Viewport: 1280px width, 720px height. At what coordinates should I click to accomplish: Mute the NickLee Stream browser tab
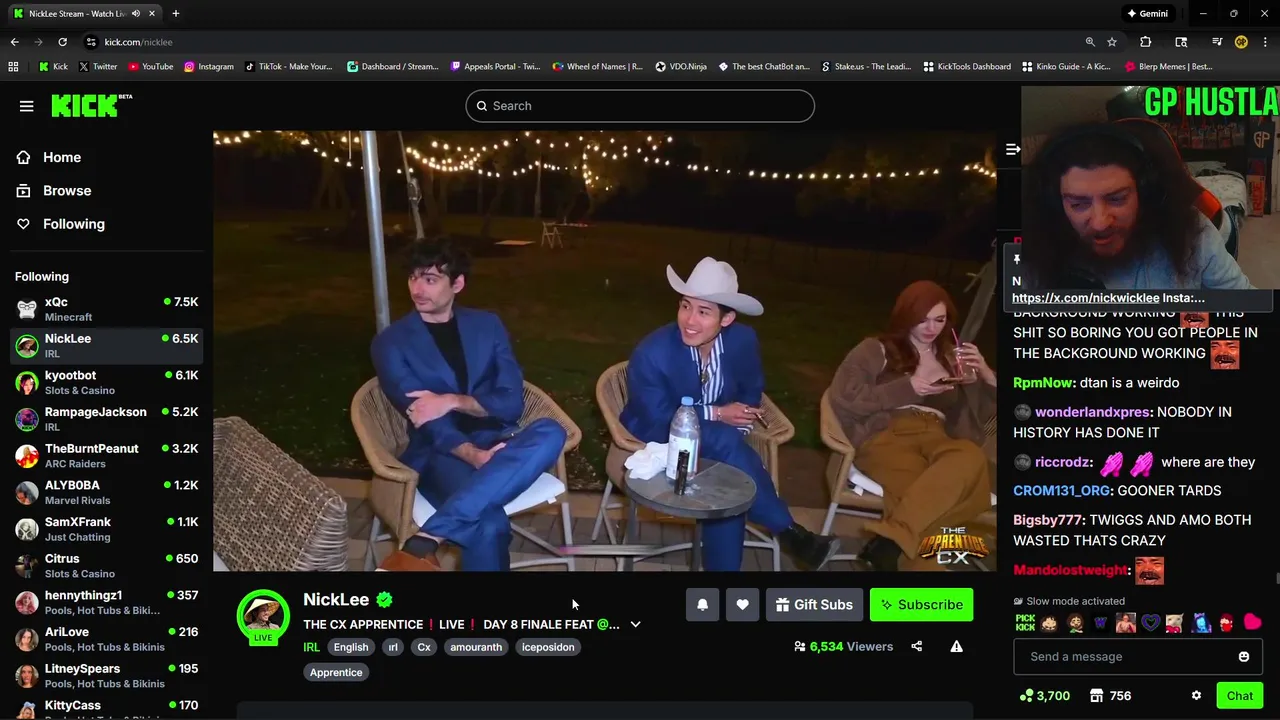136,14
